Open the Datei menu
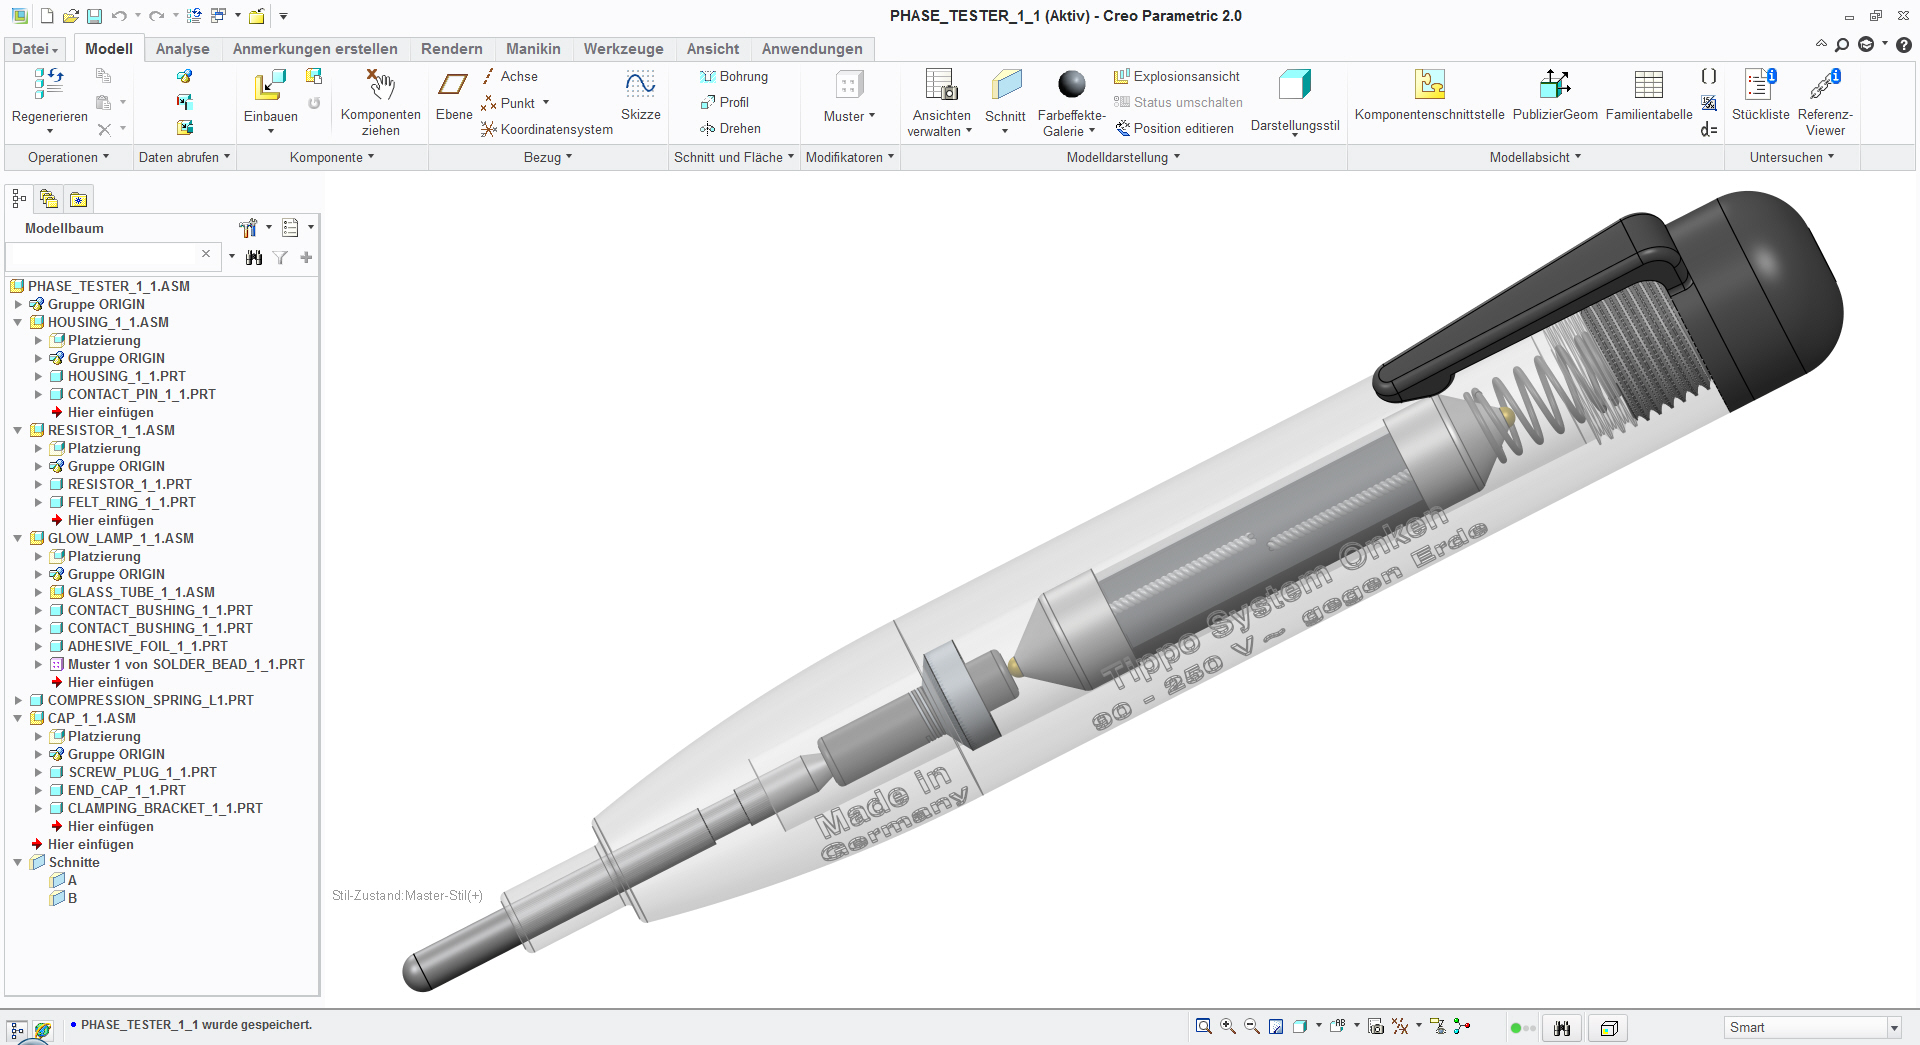Image resolution: width=1920 pixels, height=1045 pixels. (x=35, y=49)
